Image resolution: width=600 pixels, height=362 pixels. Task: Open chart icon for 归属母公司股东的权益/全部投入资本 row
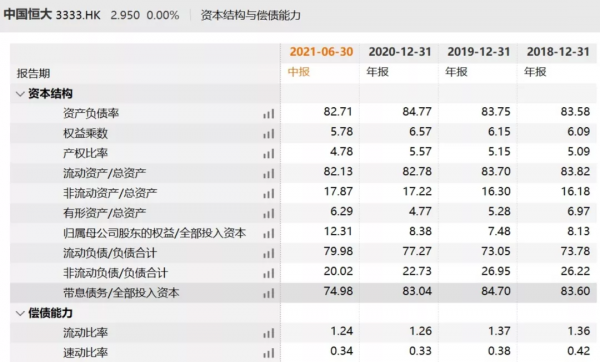coord(269,233)
